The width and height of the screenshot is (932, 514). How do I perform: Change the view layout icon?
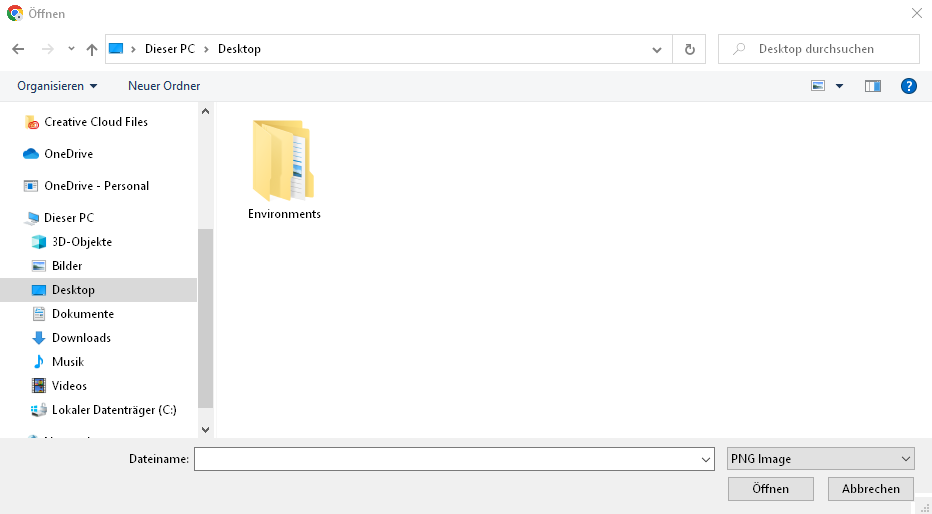(x=818, y=86)
